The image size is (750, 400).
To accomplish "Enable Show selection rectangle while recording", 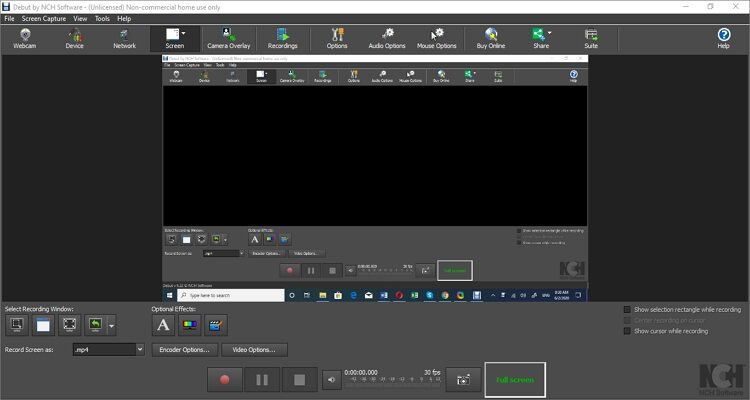I will 627,310.
